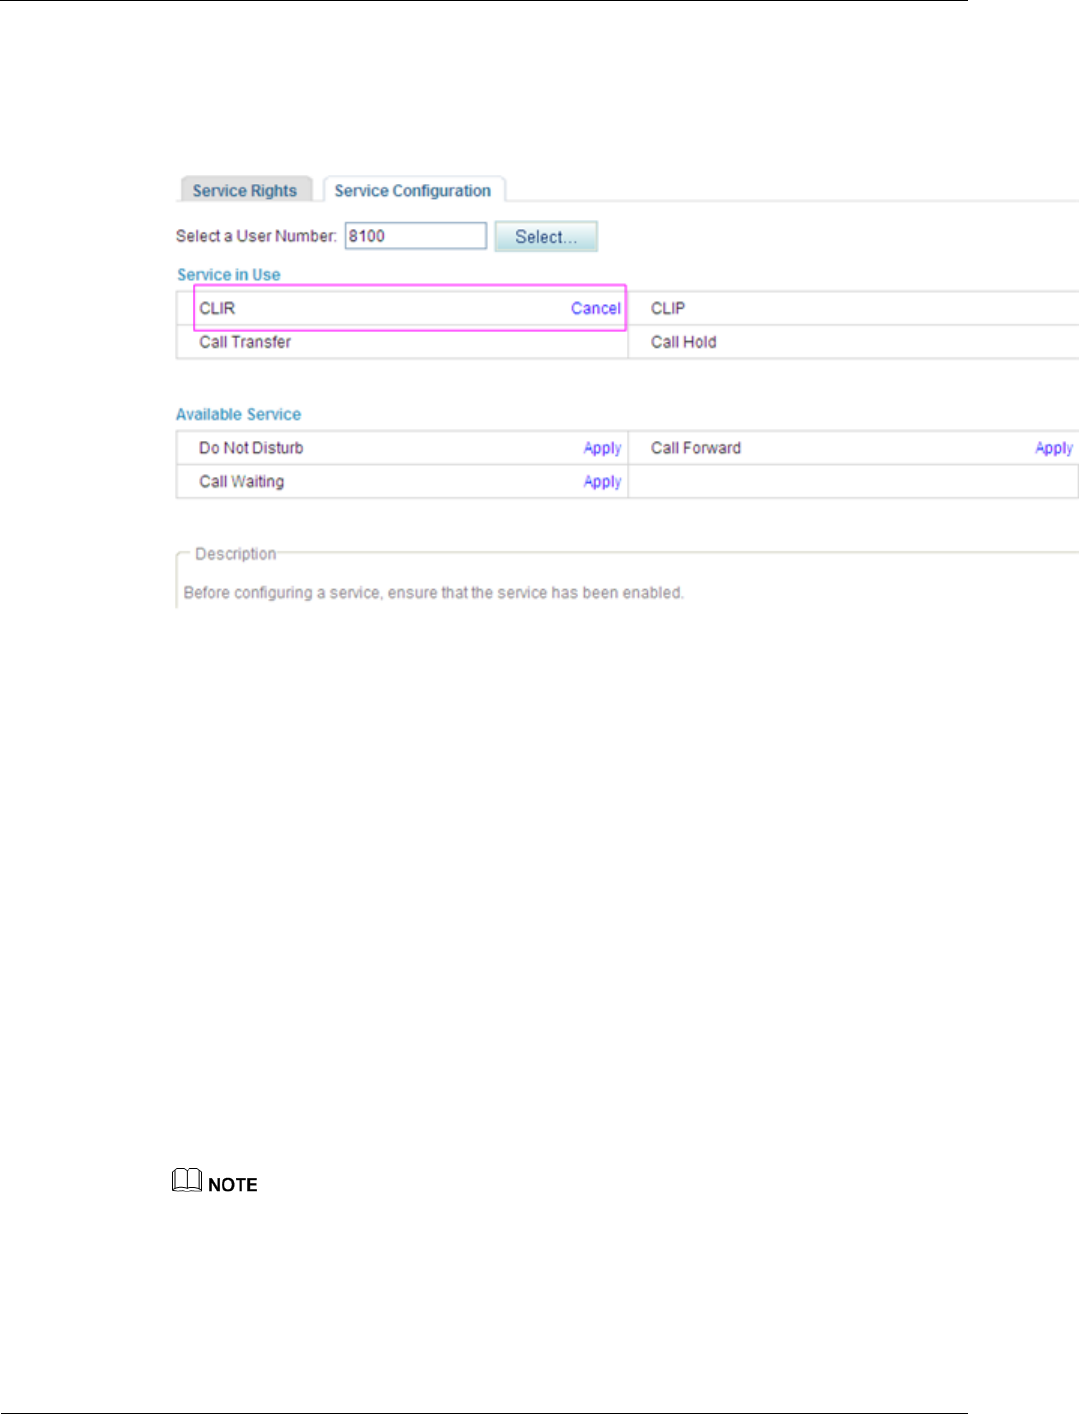
Task: Click the NOTE book icon
Action: pyautogui.click(x=187, y=1181)
